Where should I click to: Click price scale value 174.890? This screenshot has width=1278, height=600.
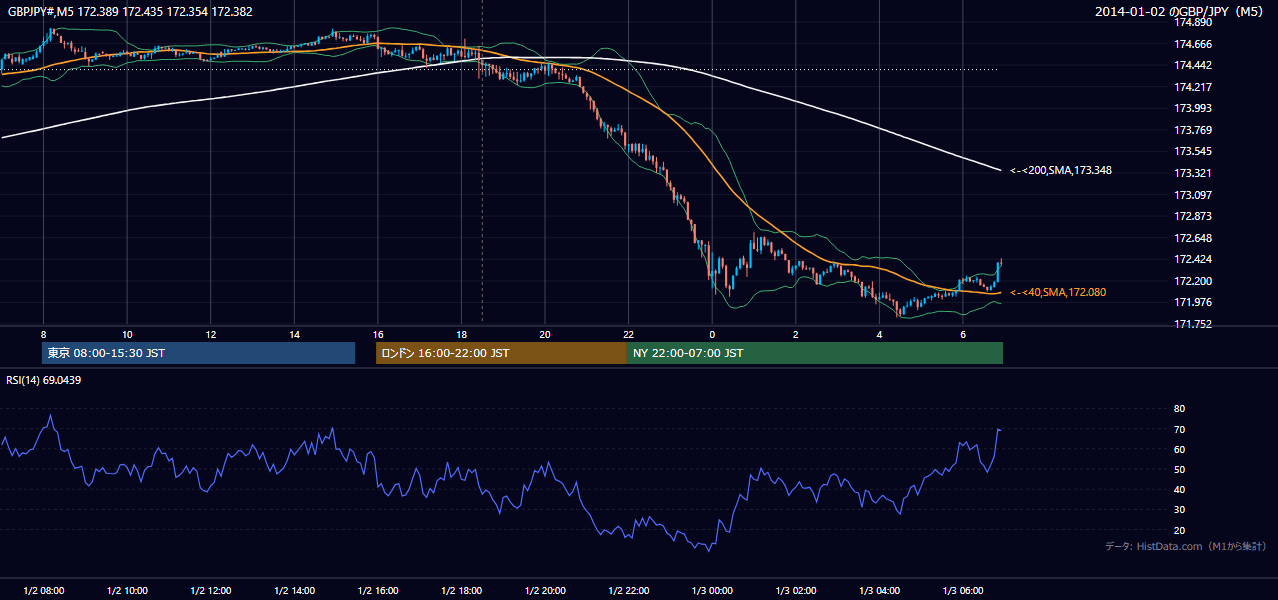tap(1192, 22)
